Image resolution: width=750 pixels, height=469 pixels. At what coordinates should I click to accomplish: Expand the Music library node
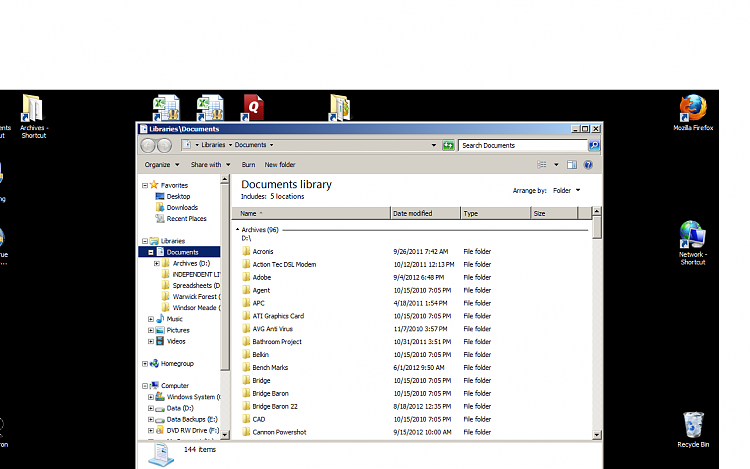(151, 319)
